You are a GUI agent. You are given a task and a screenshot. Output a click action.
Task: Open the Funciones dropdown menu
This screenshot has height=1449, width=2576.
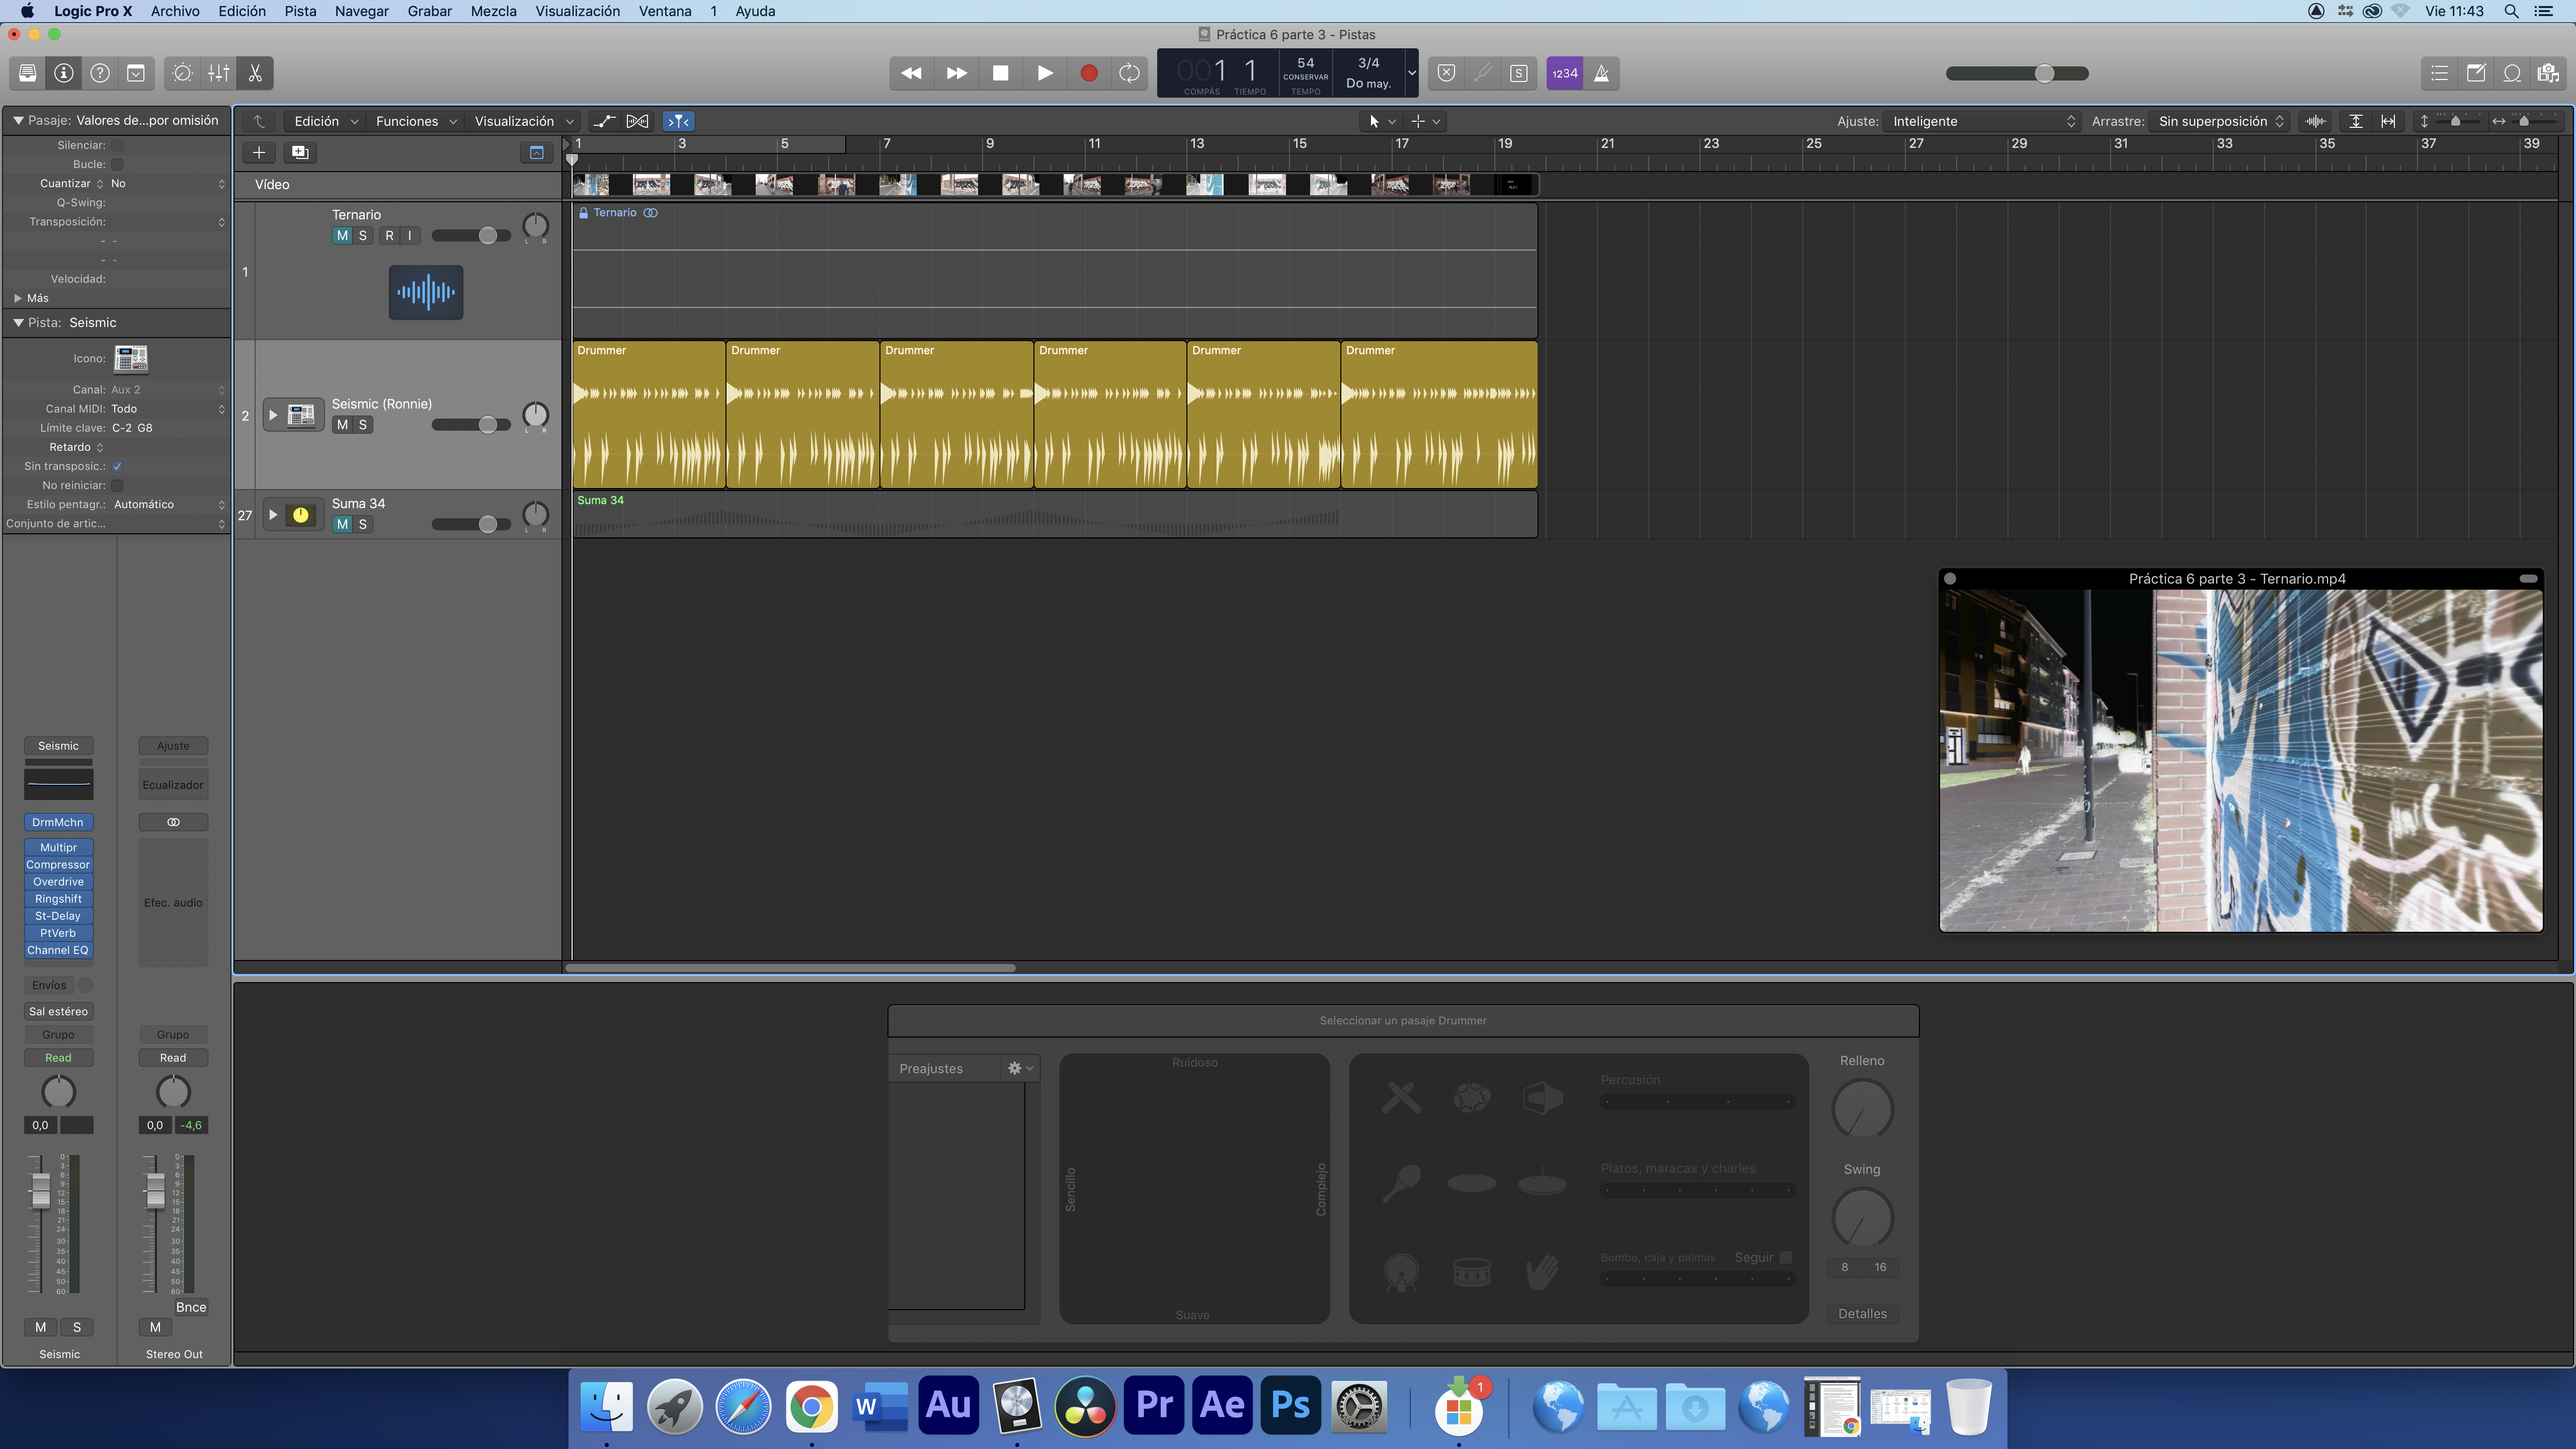(415, 121)
